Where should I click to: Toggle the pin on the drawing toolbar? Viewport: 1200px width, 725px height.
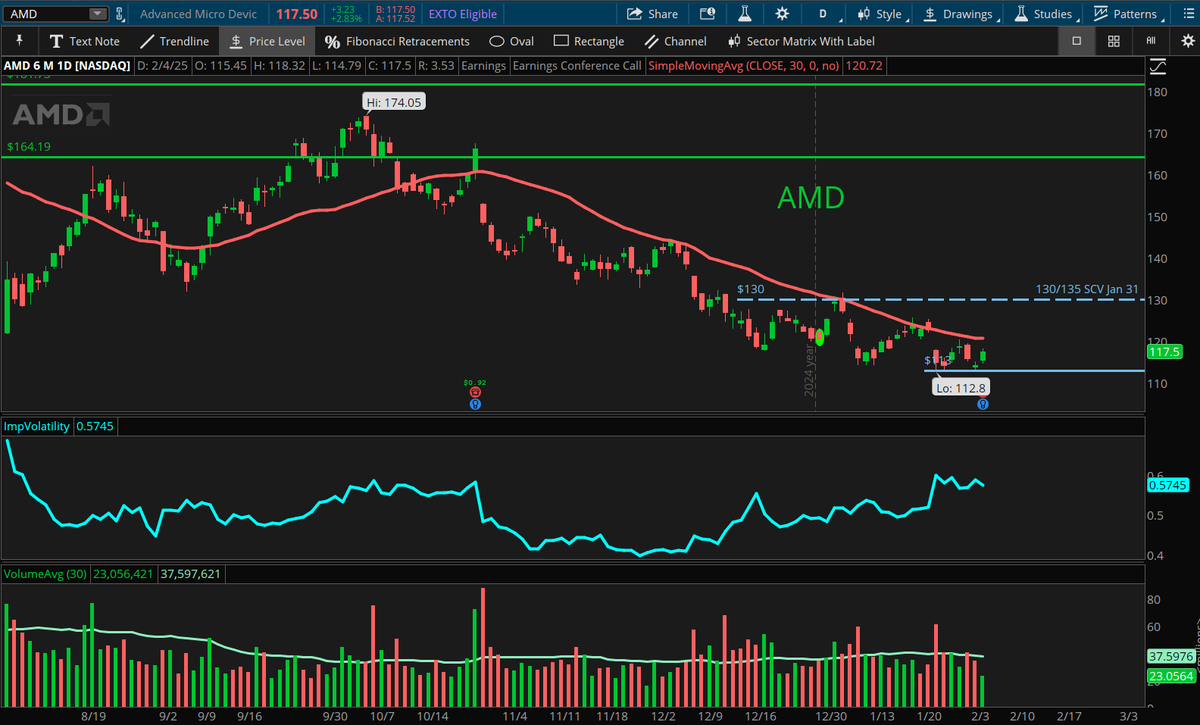pos(18,41)
